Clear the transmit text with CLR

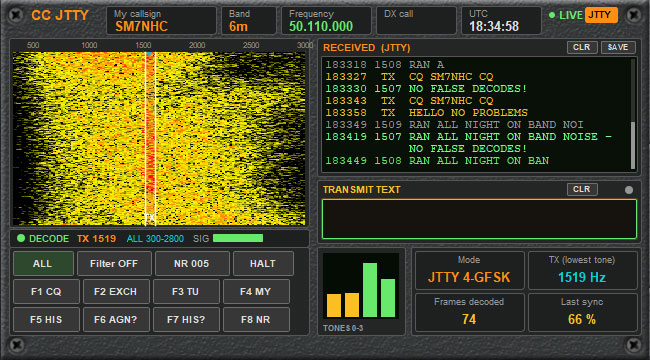(x=582, y=189)
